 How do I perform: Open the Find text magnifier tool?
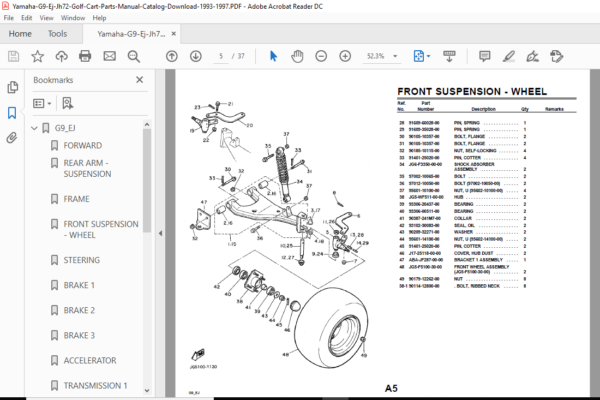click(x=134, y=56)
